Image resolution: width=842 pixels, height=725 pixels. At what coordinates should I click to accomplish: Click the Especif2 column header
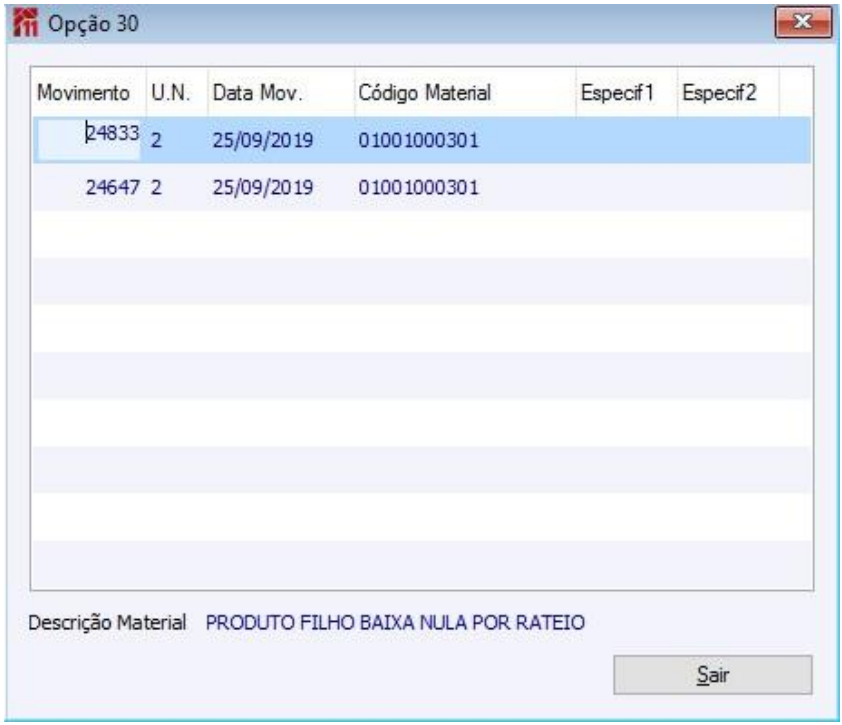coord(728,92)
